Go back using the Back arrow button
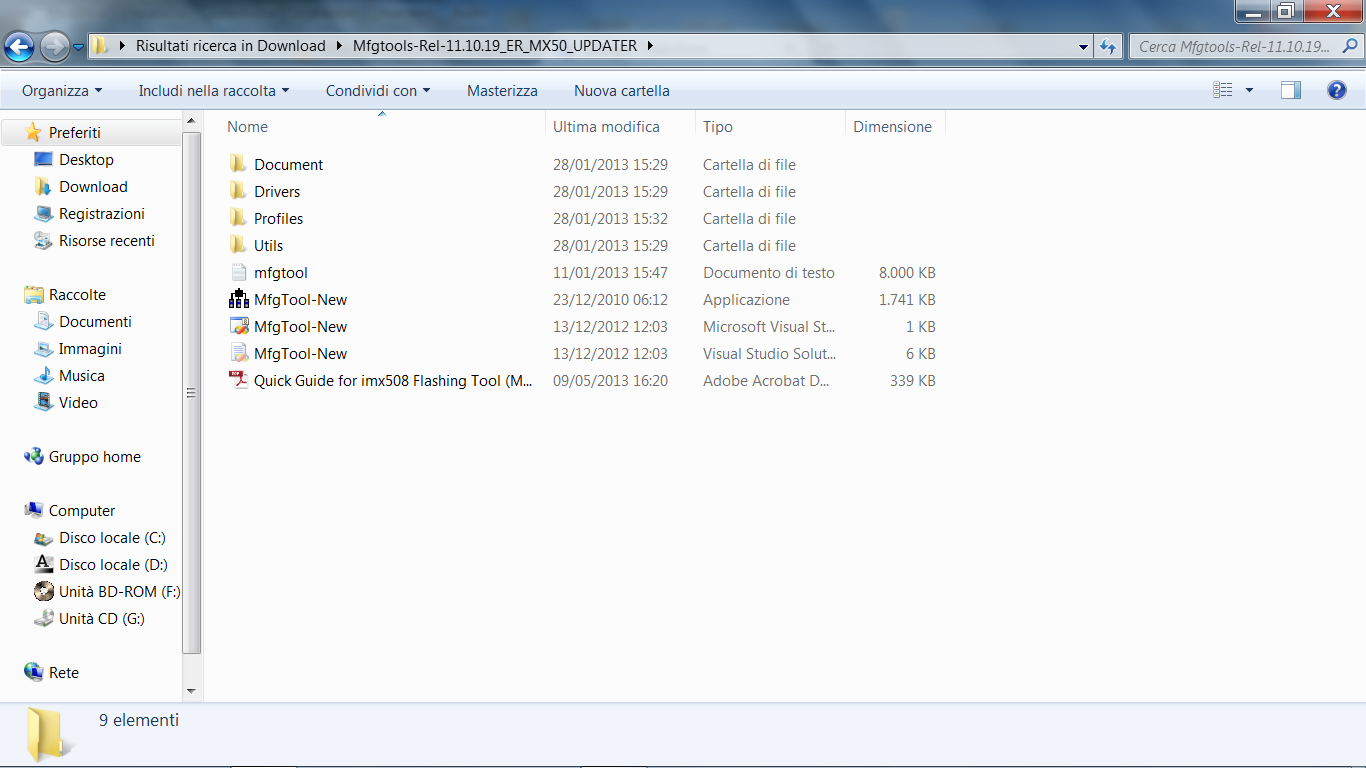 coord(20,46)
